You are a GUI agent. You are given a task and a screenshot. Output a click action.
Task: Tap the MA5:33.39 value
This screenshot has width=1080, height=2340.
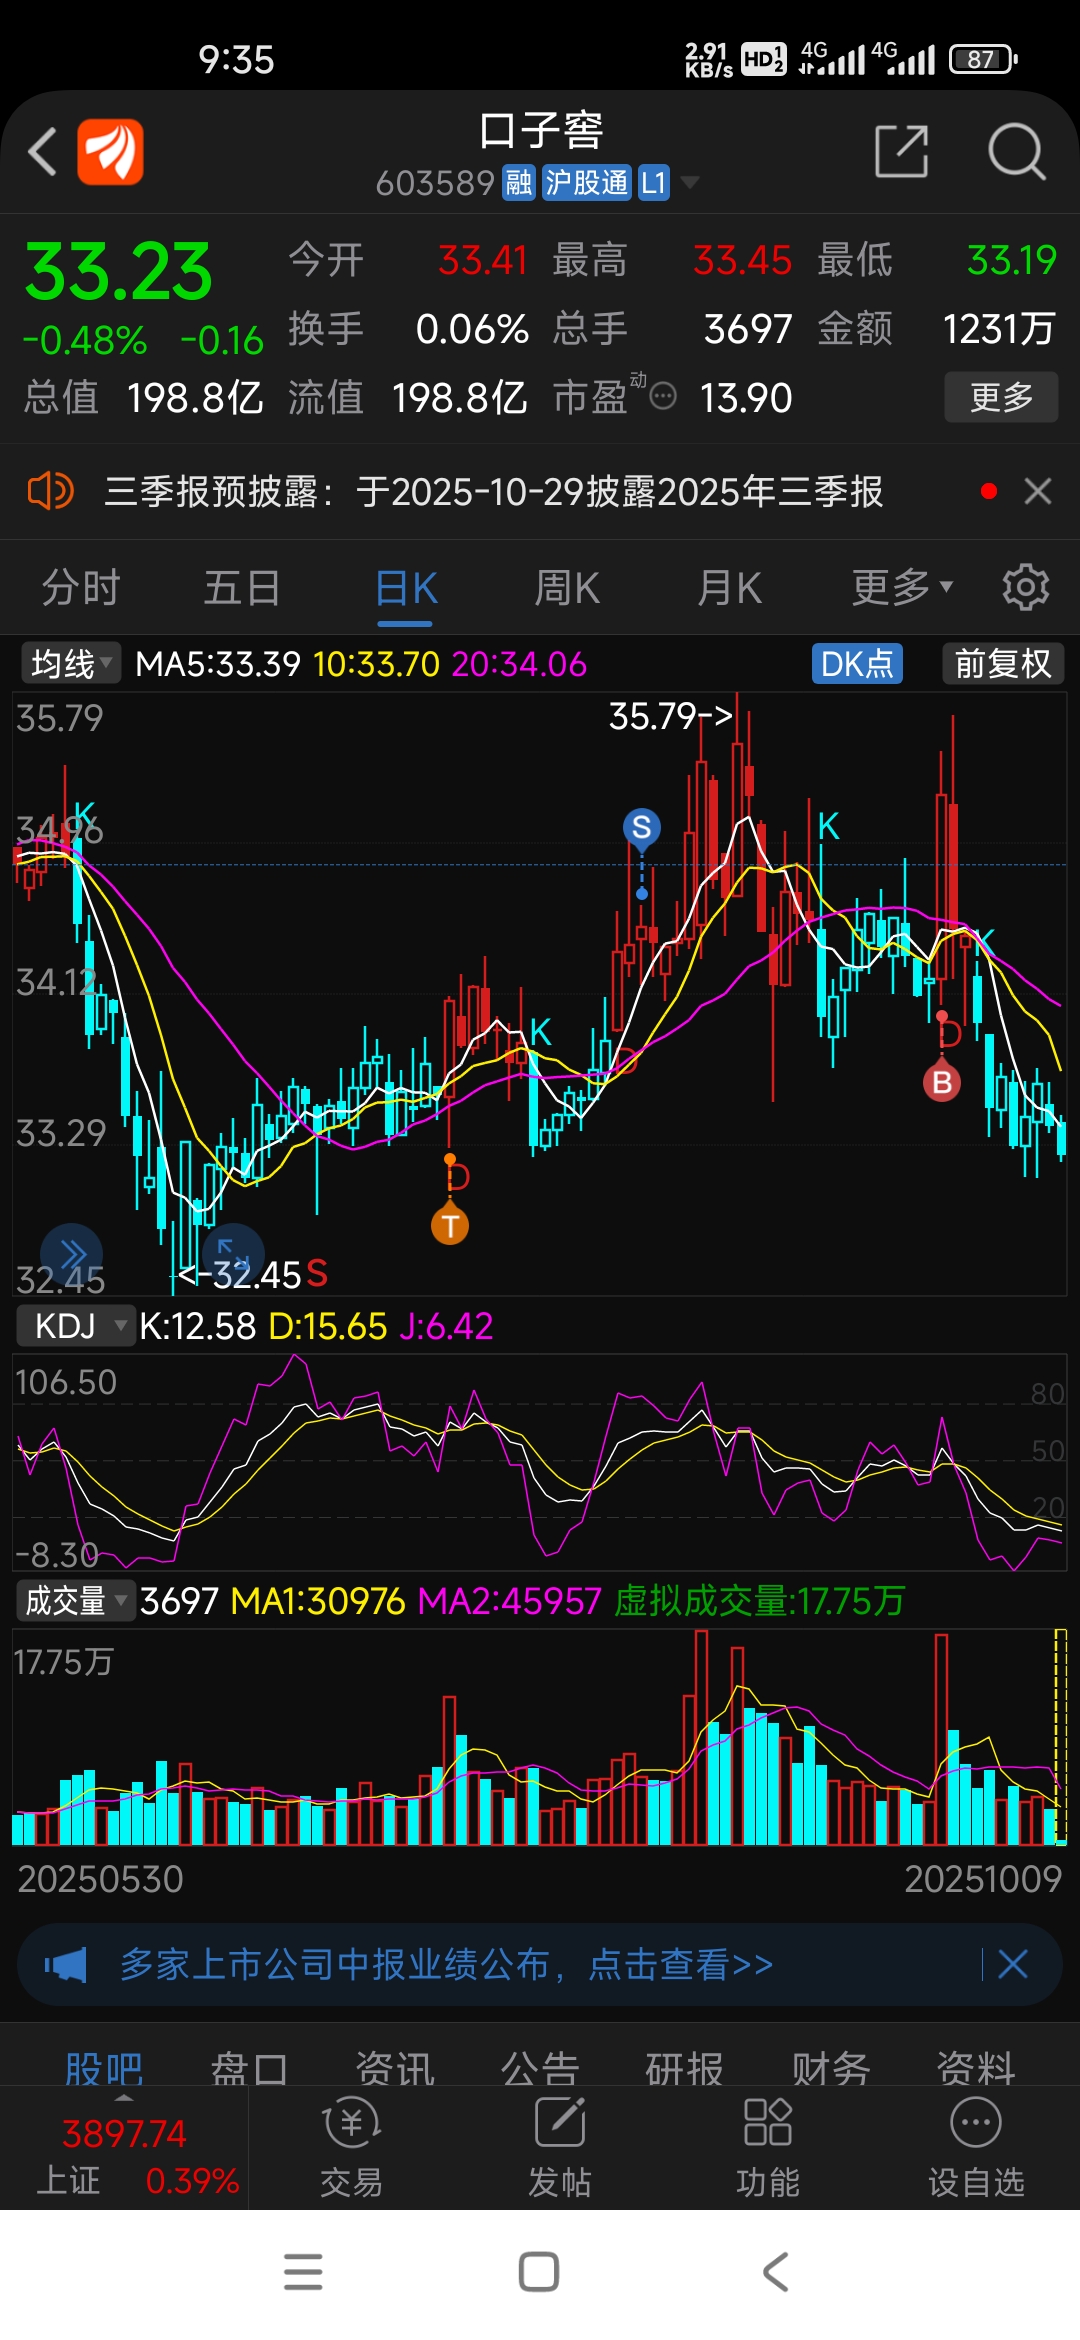click(218, 663)
